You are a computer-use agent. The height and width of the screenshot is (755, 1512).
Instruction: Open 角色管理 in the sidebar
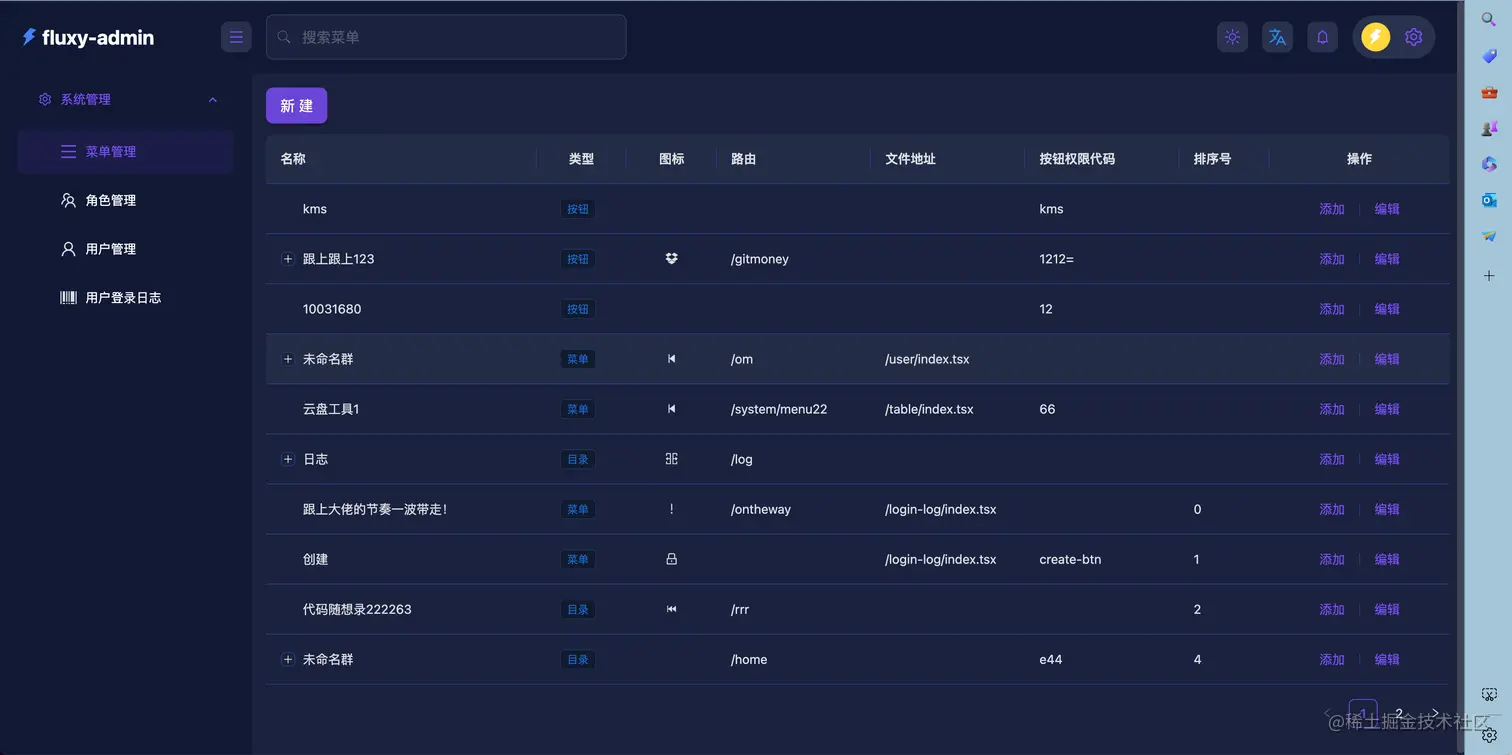click(125, 201)
